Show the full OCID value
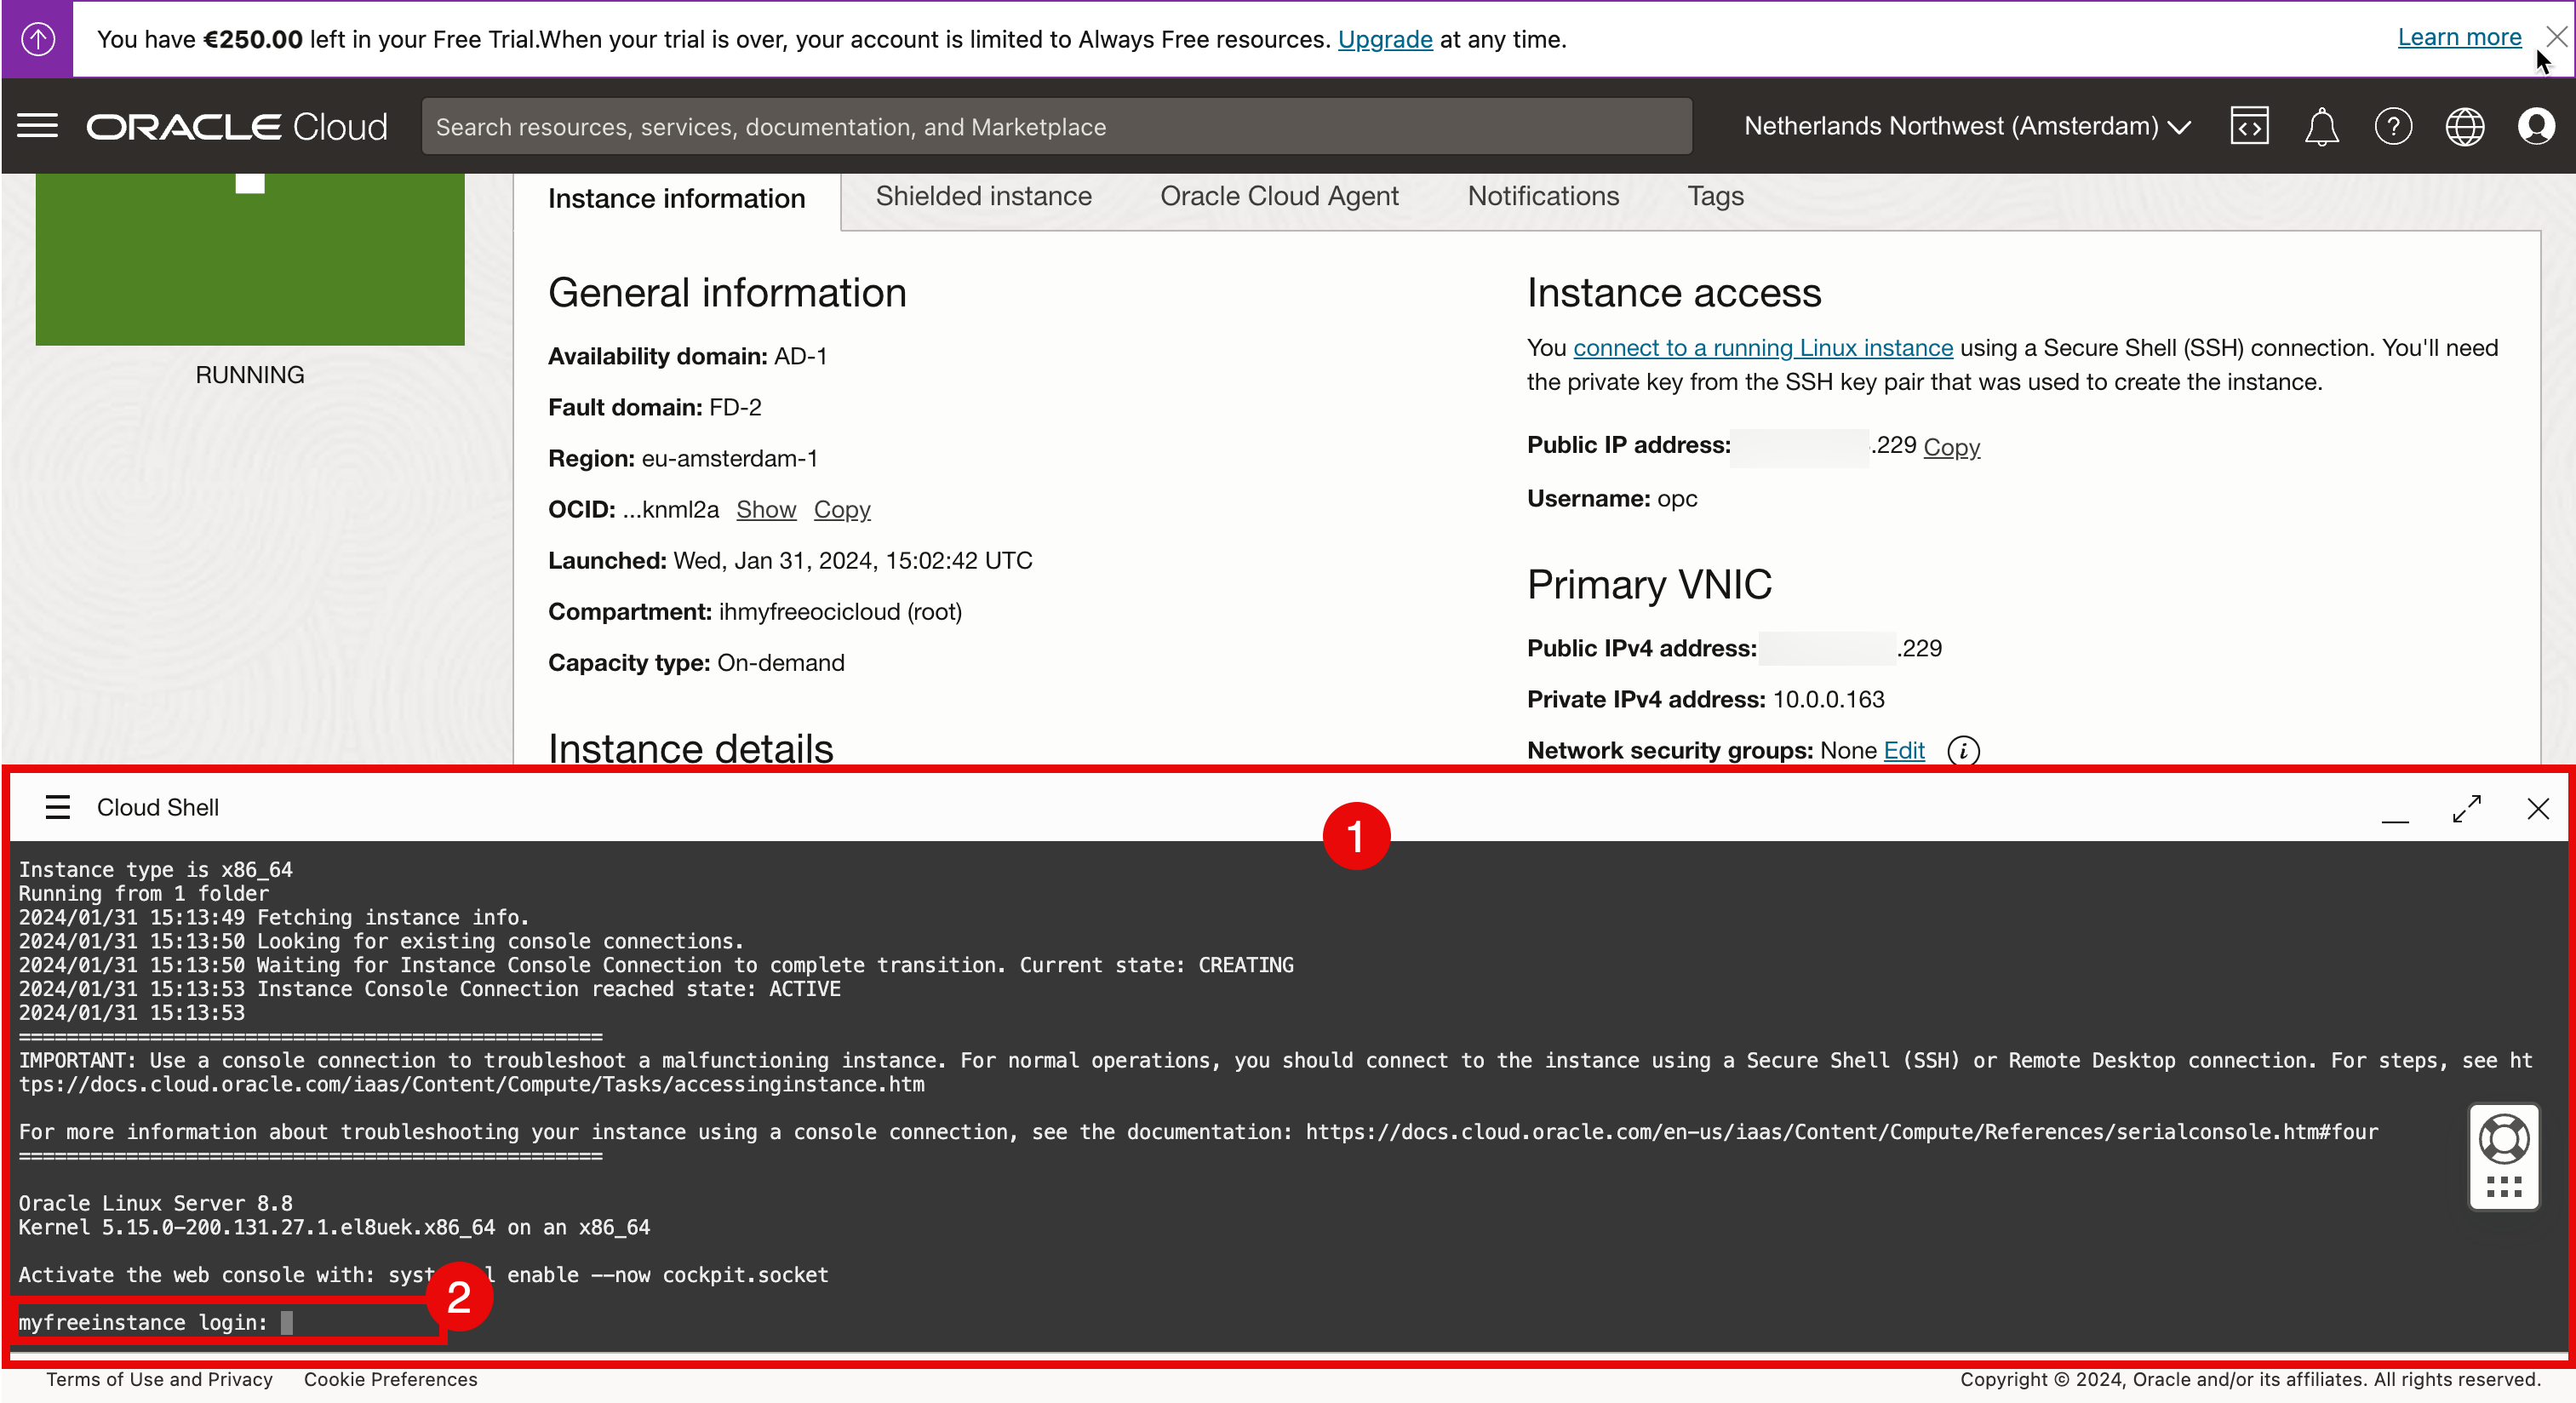 [x=766, y=509]
